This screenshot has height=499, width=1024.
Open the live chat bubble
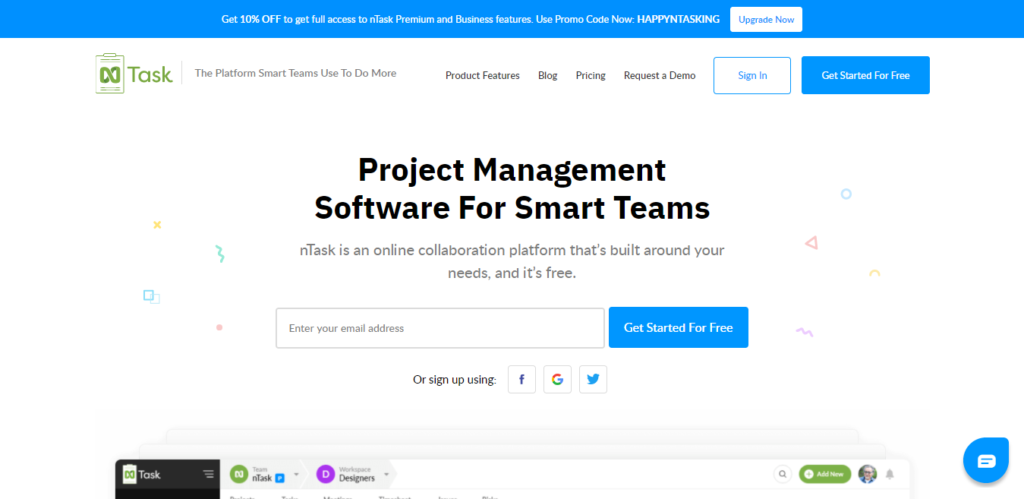(x=986, y=460)
